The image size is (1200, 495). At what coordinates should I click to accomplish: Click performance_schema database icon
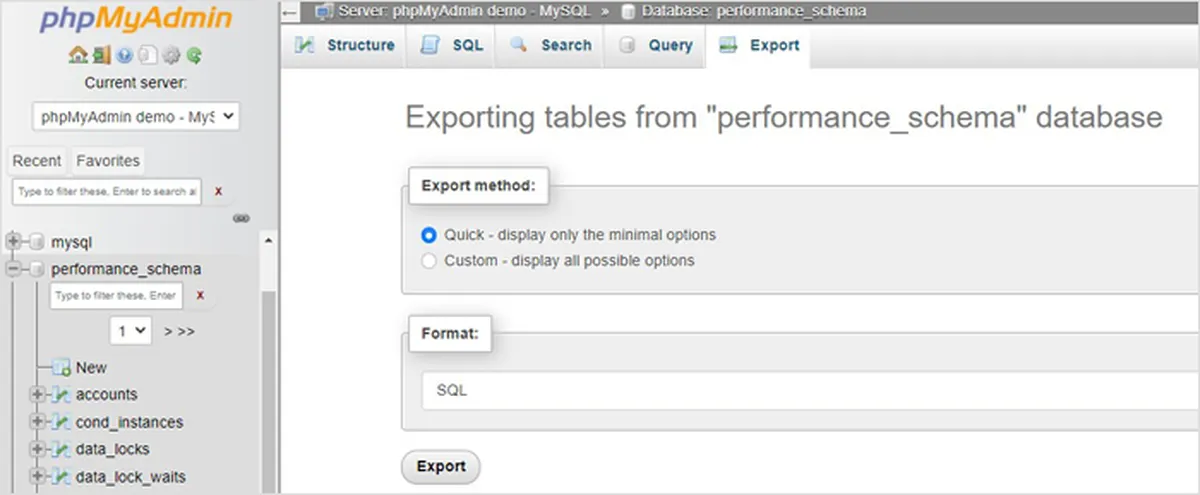[37, 269]
